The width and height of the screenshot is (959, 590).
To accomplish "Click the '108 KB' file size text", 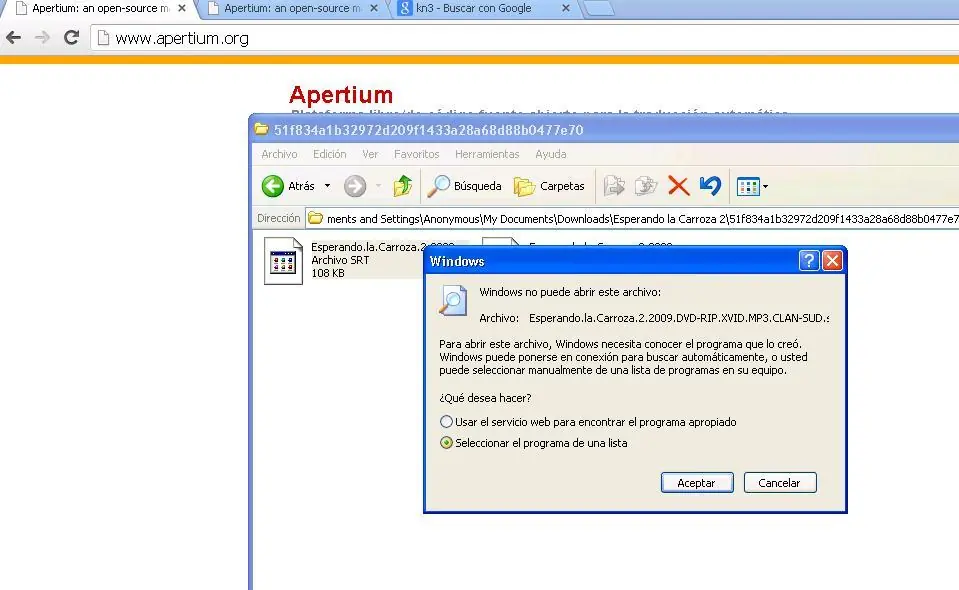I will (328, 273).
